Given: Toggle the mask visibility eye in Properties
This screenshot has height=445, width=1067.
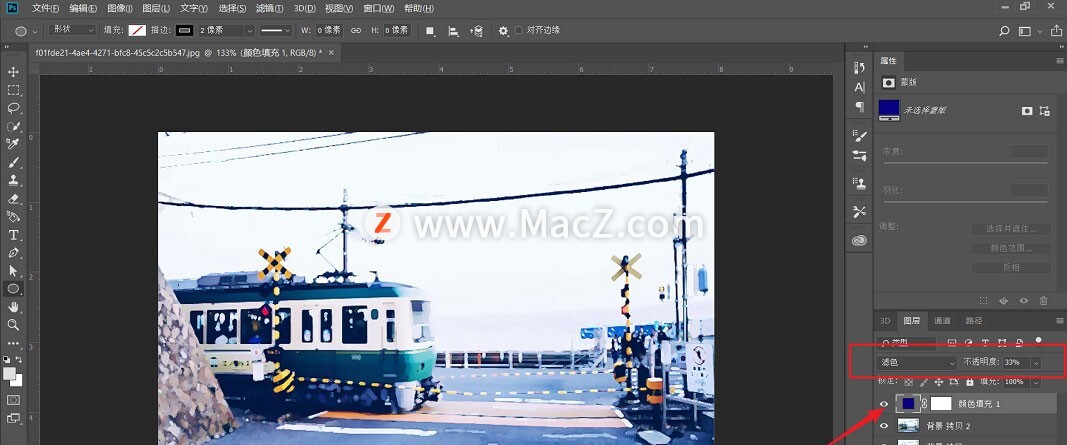Looking at the screenshot, I should (1023, 300).
